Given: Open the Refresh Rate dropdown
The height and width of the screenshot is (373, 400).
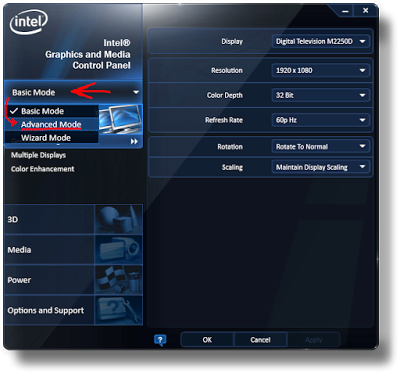Looking at the screenshot, I should pos(321,120).
